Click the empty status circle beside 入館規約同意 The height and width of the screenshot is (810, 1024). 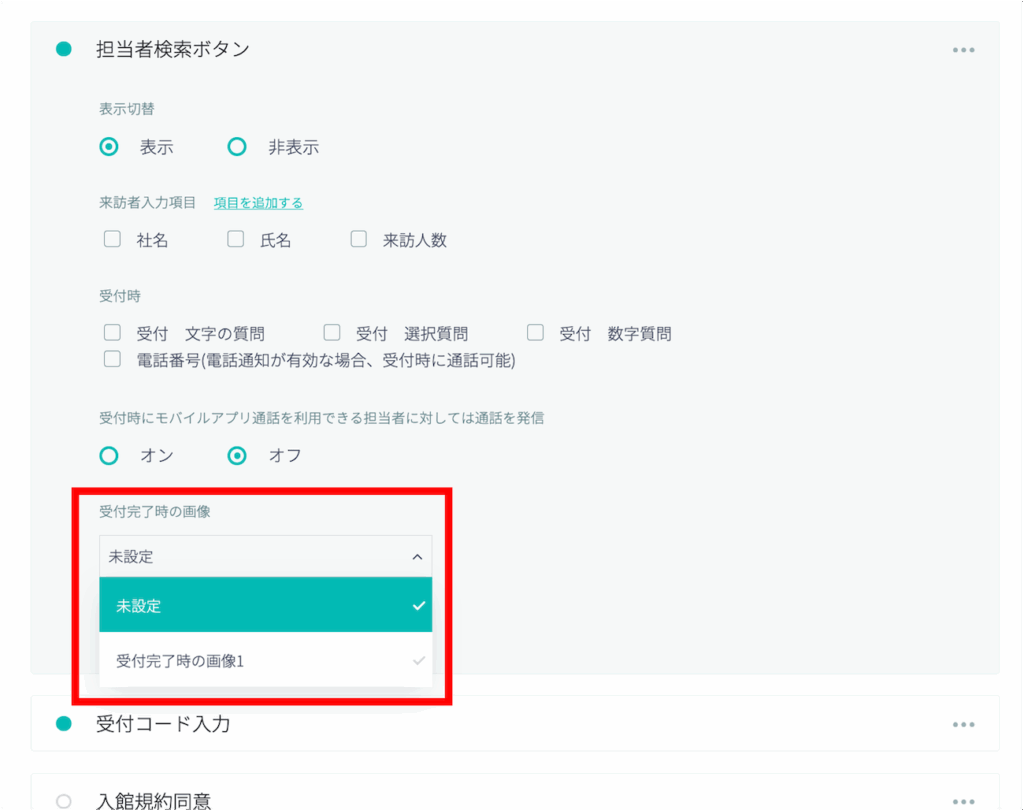64,801
